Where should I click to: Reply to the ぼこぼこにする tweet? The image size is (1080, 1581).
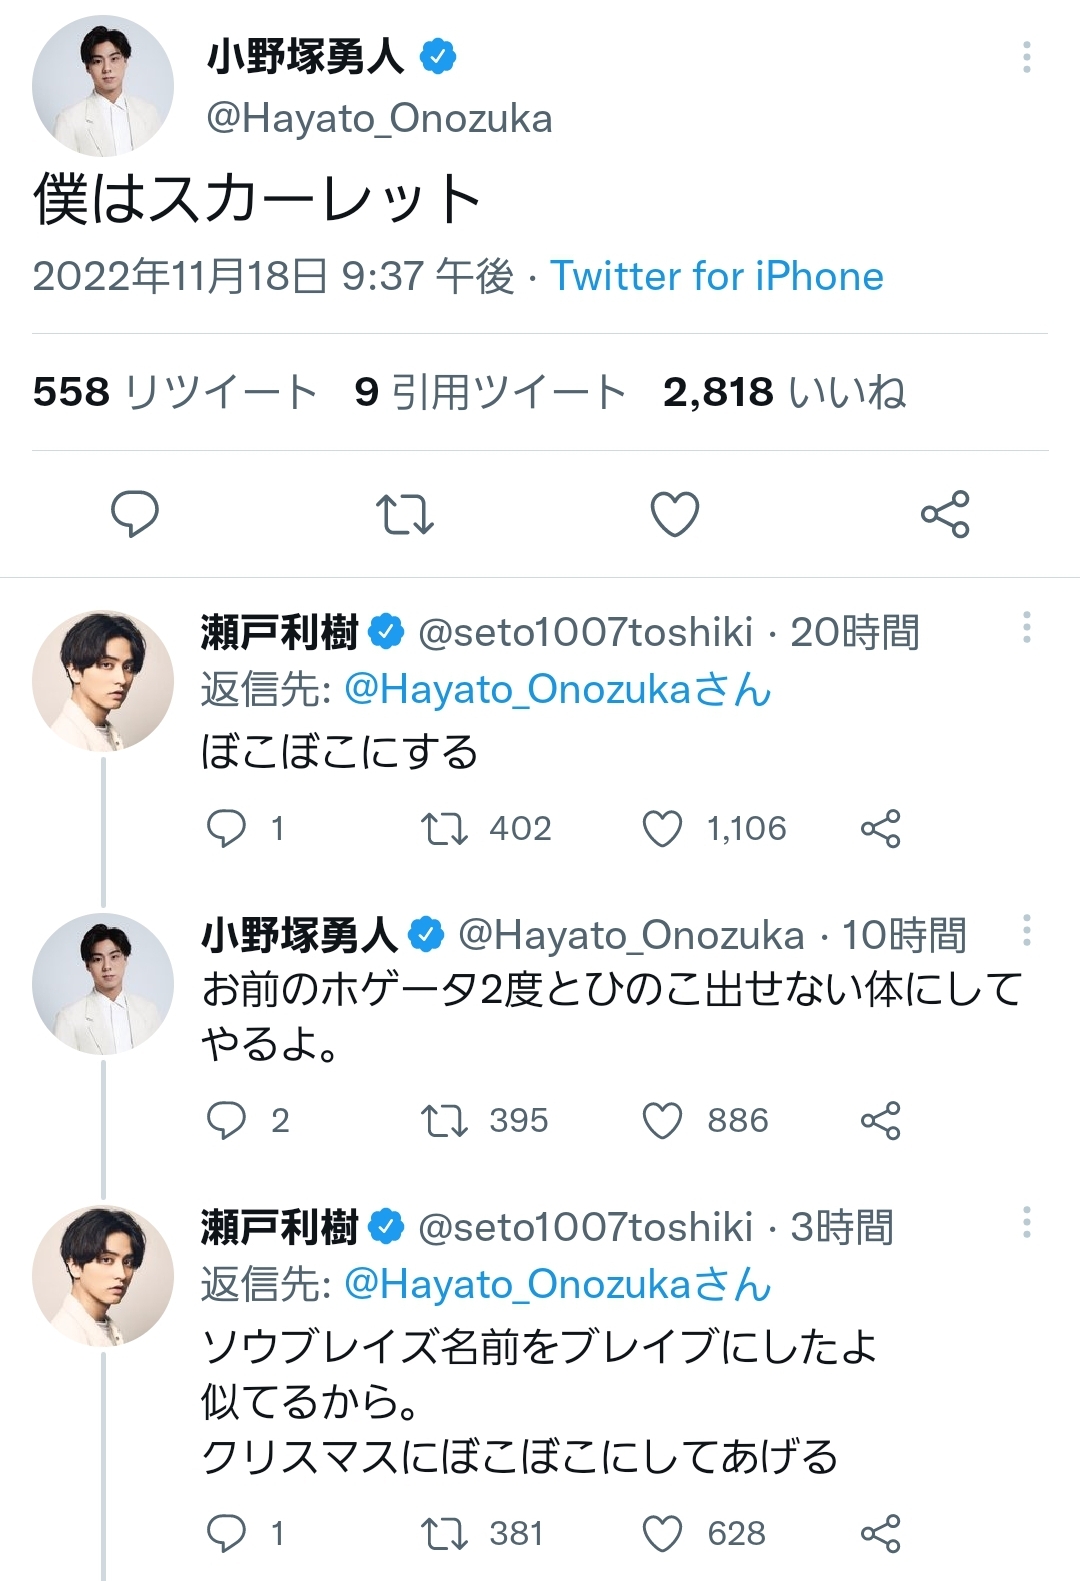[x=226, y=829]
